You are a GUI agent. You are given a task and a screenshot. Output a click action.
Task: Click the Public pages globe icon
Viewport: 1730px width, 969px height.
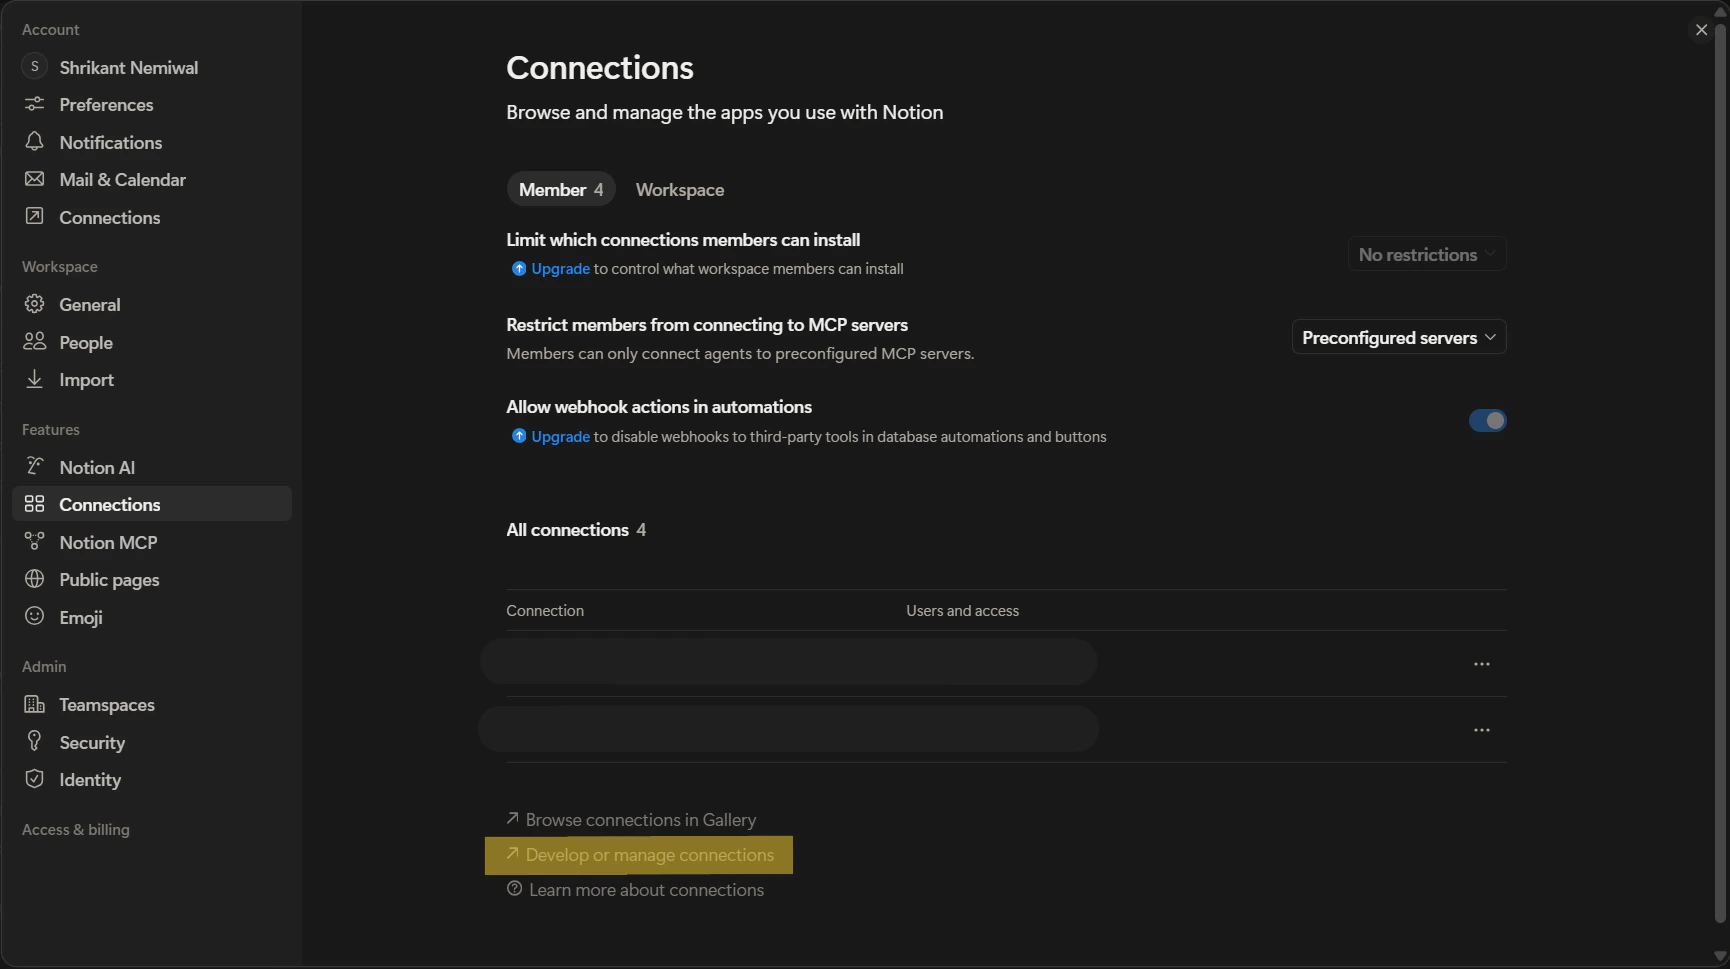34,579
